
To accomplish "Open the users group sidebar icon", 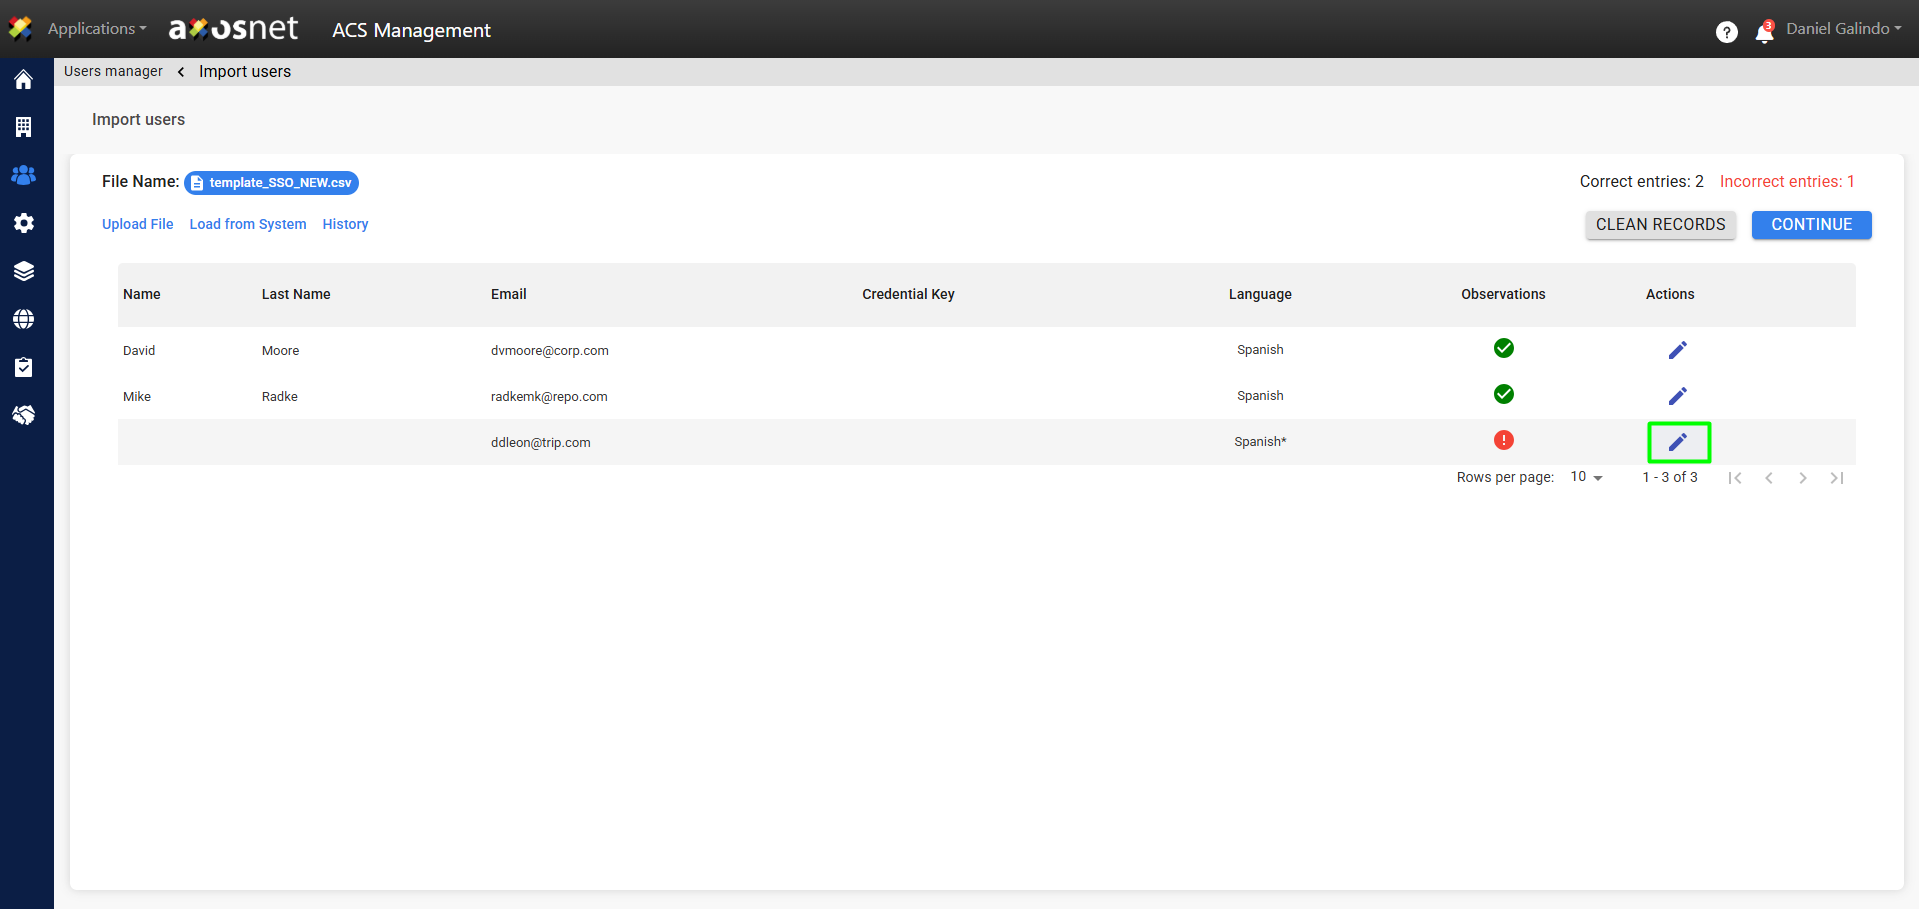I will coord(24,175).
